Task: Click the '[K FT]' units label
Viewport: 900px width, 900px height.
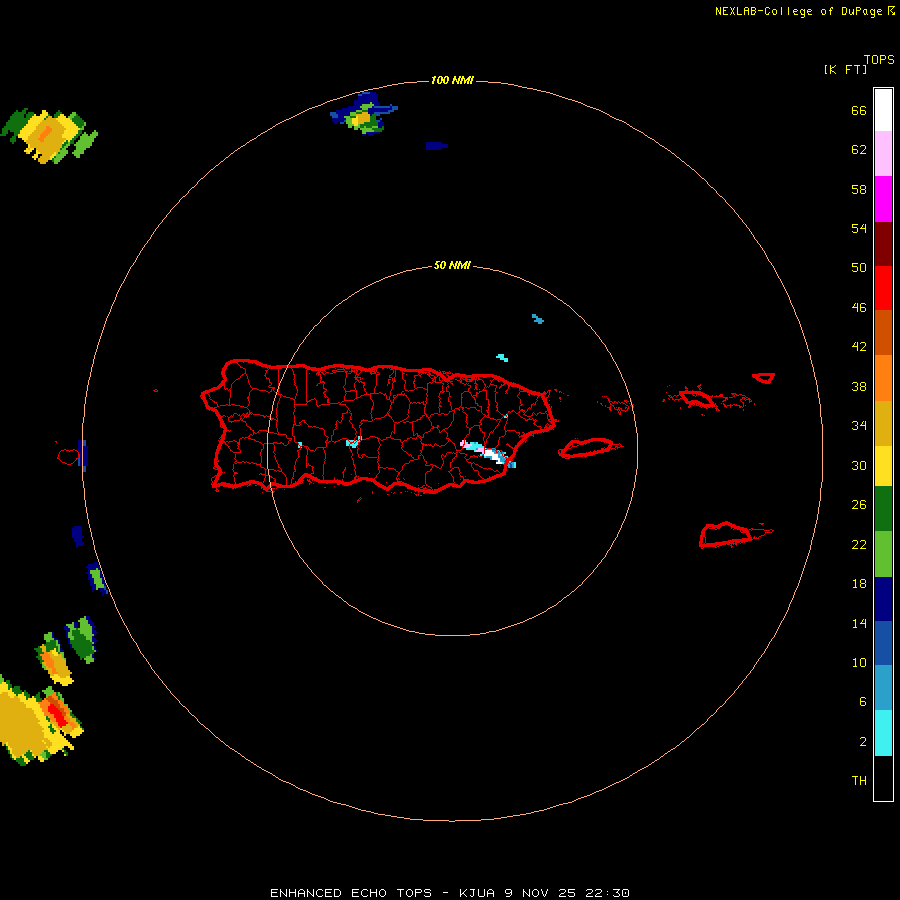Action: 845,70
